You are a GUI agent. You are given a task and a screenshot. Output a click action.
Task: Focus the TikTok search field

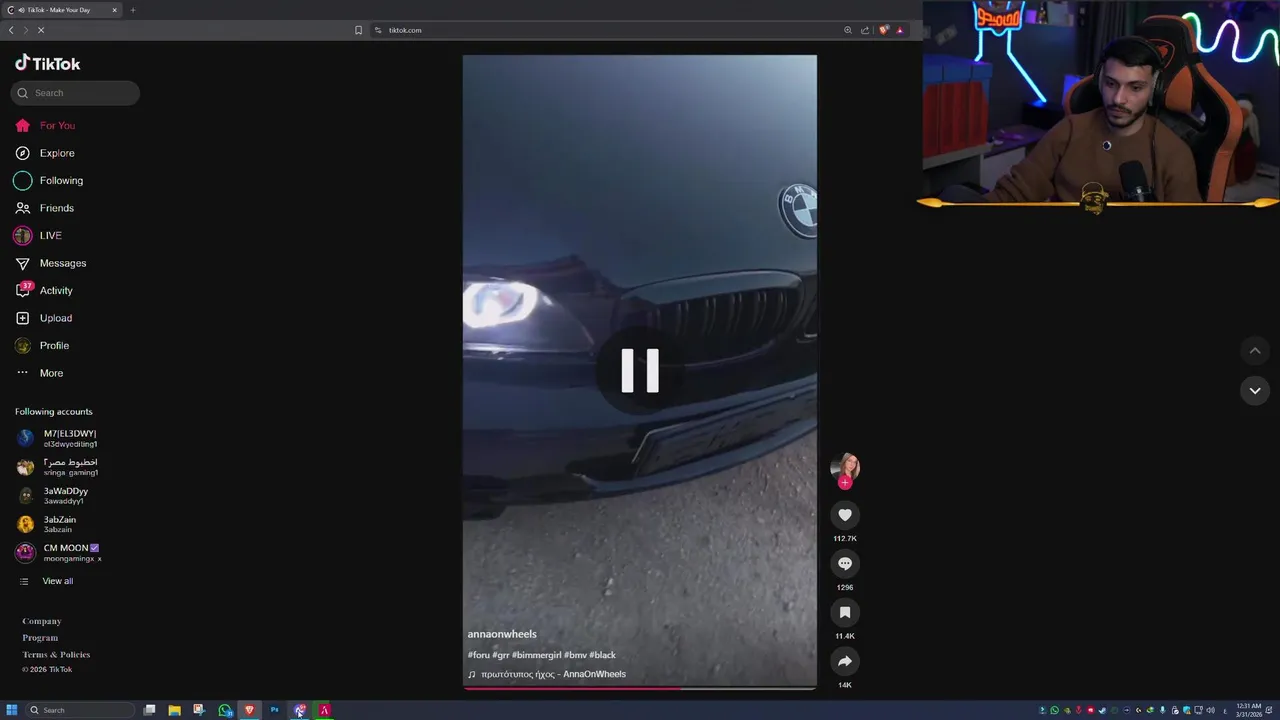pyautogui.click(x=75, y=93)
